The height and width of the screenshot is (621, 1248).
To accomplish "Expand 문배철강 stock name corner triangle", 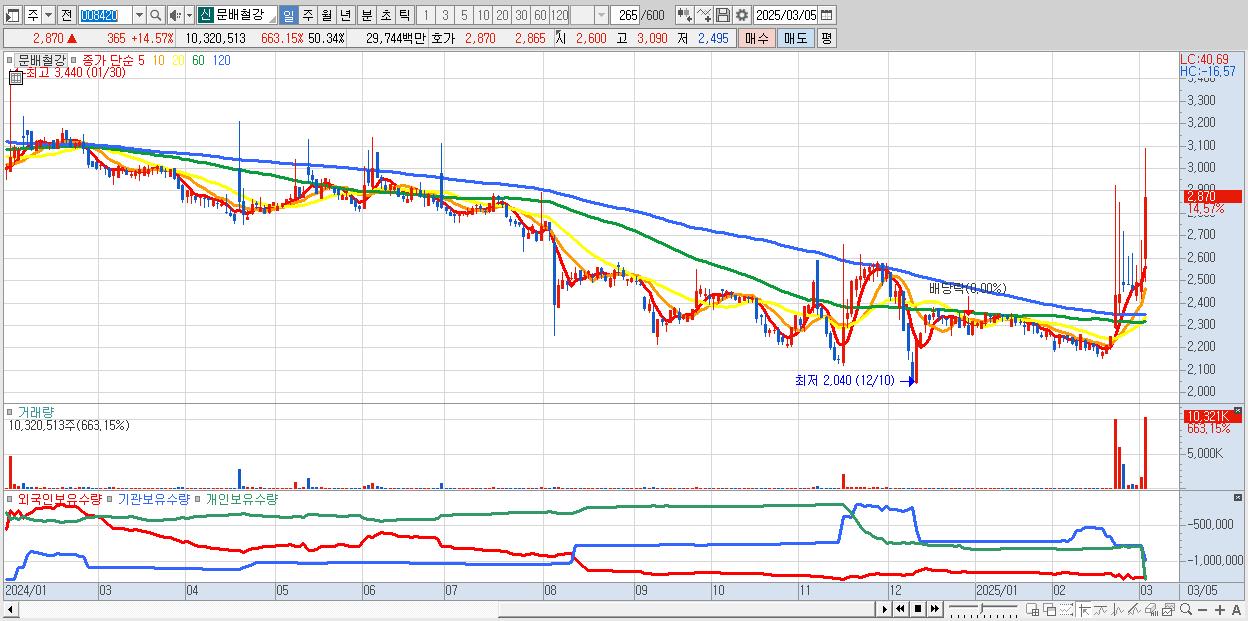I will click(271, 21).
